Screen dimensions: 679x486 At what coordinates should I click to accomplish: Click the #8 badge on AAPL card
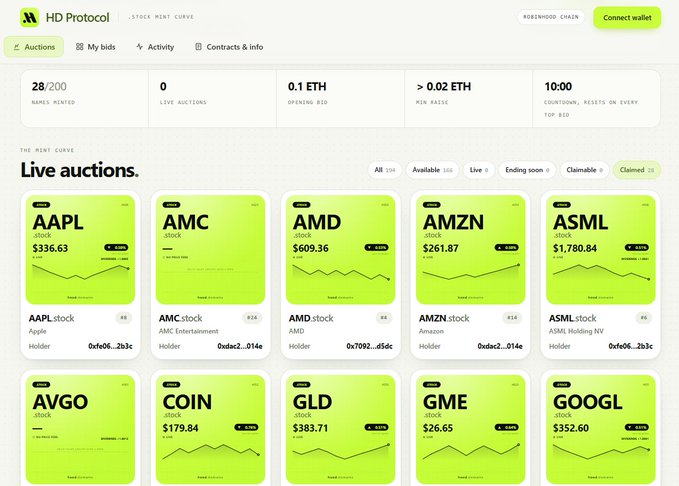(x=124, y=318)
